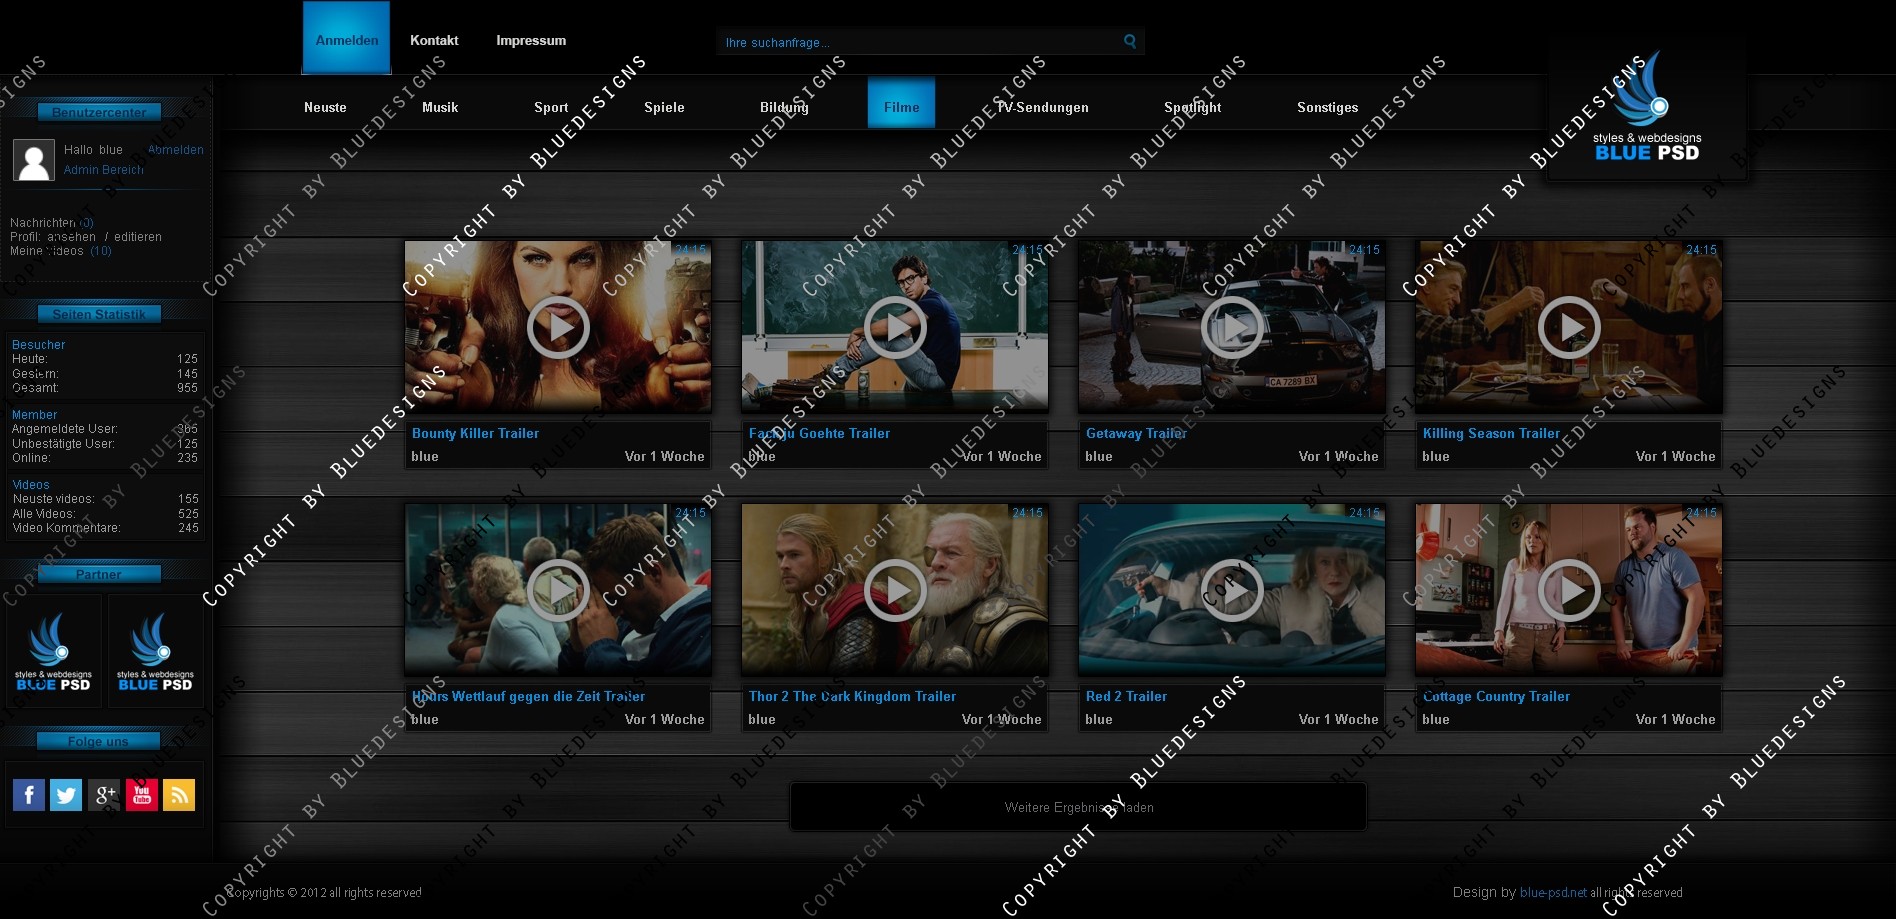Select the Spiele category
Viewport: 1896px width, 919px height.
pyautogui.click(x=664, y=107)
